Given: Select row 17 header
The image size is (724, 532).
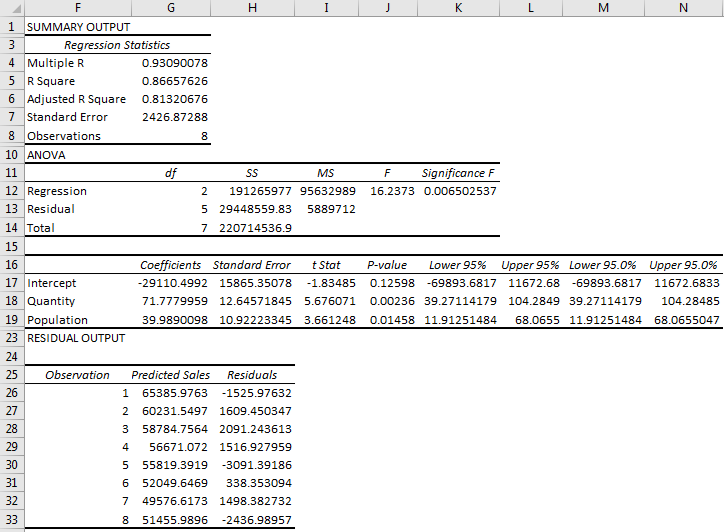Looking at the screenshot, I should (x=12, y=283).
